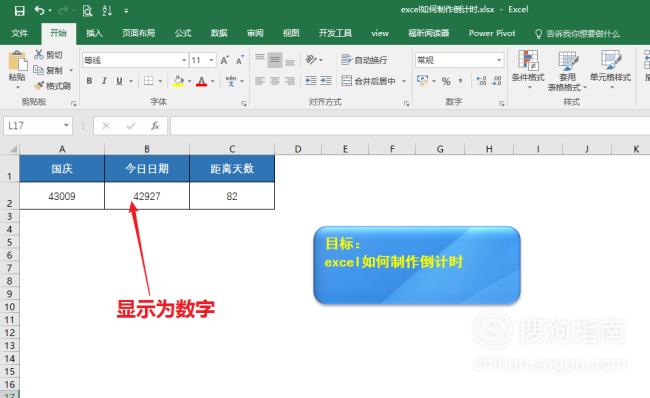Open the Borders dropdown arrow
The image size is (650, 398).
160,81
